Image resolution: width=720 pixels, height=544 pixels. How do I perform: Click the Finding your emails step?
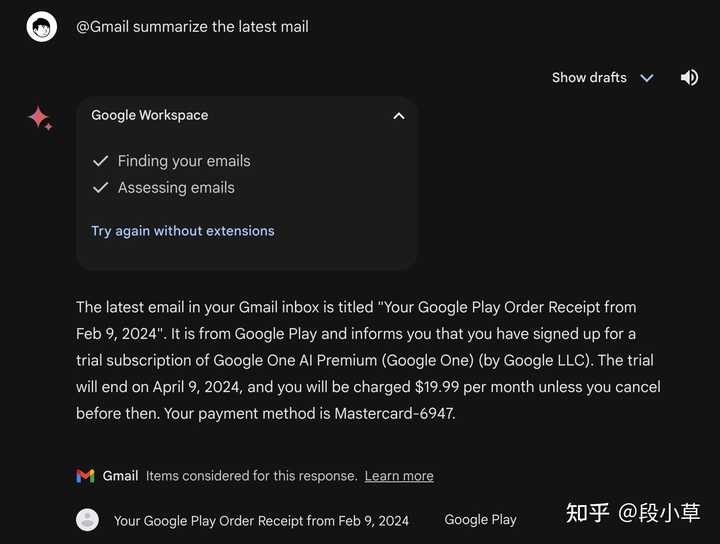184,161
